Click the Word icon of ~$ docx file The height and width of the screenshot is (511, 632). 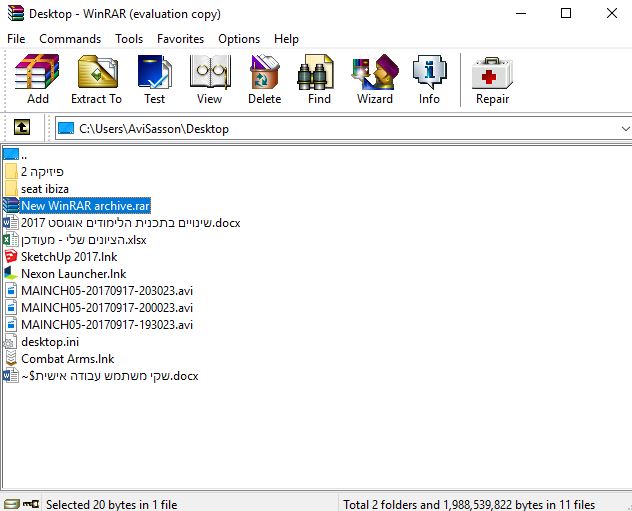pyautogui.click(x=10, y=375)
